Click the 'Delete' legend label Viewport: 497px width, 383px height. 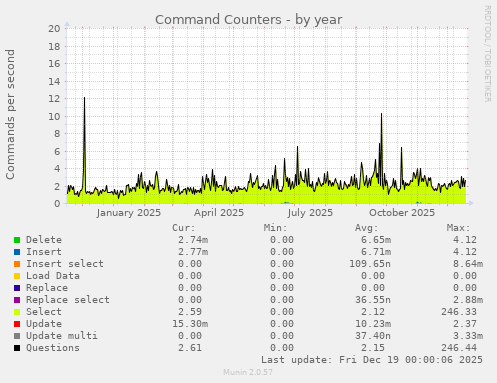click(44, 240)
